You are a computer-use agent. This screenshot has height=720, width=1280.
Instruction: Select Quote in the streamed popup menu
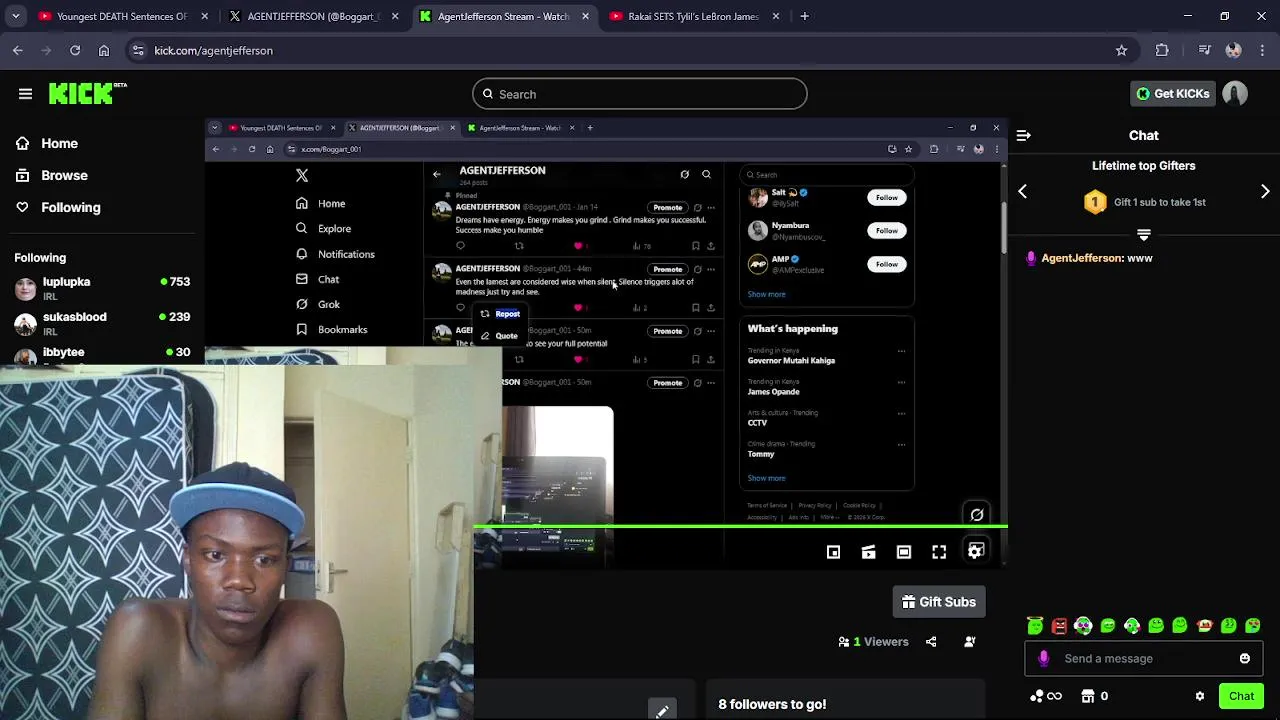(x=499, y=336)
